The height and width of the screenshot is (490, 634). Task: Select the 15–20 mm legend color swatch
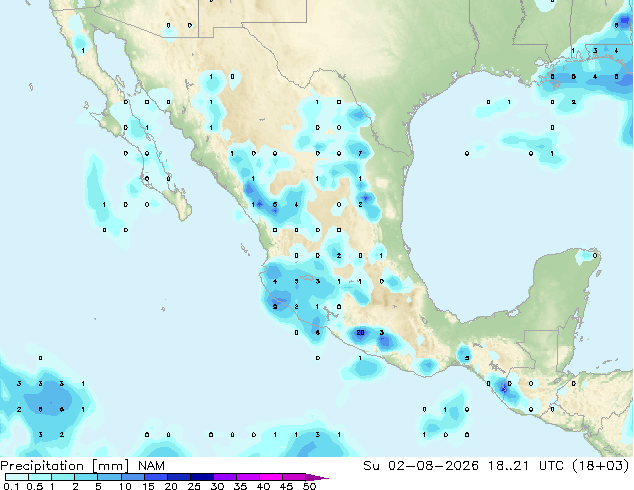[x=156, y=477]
